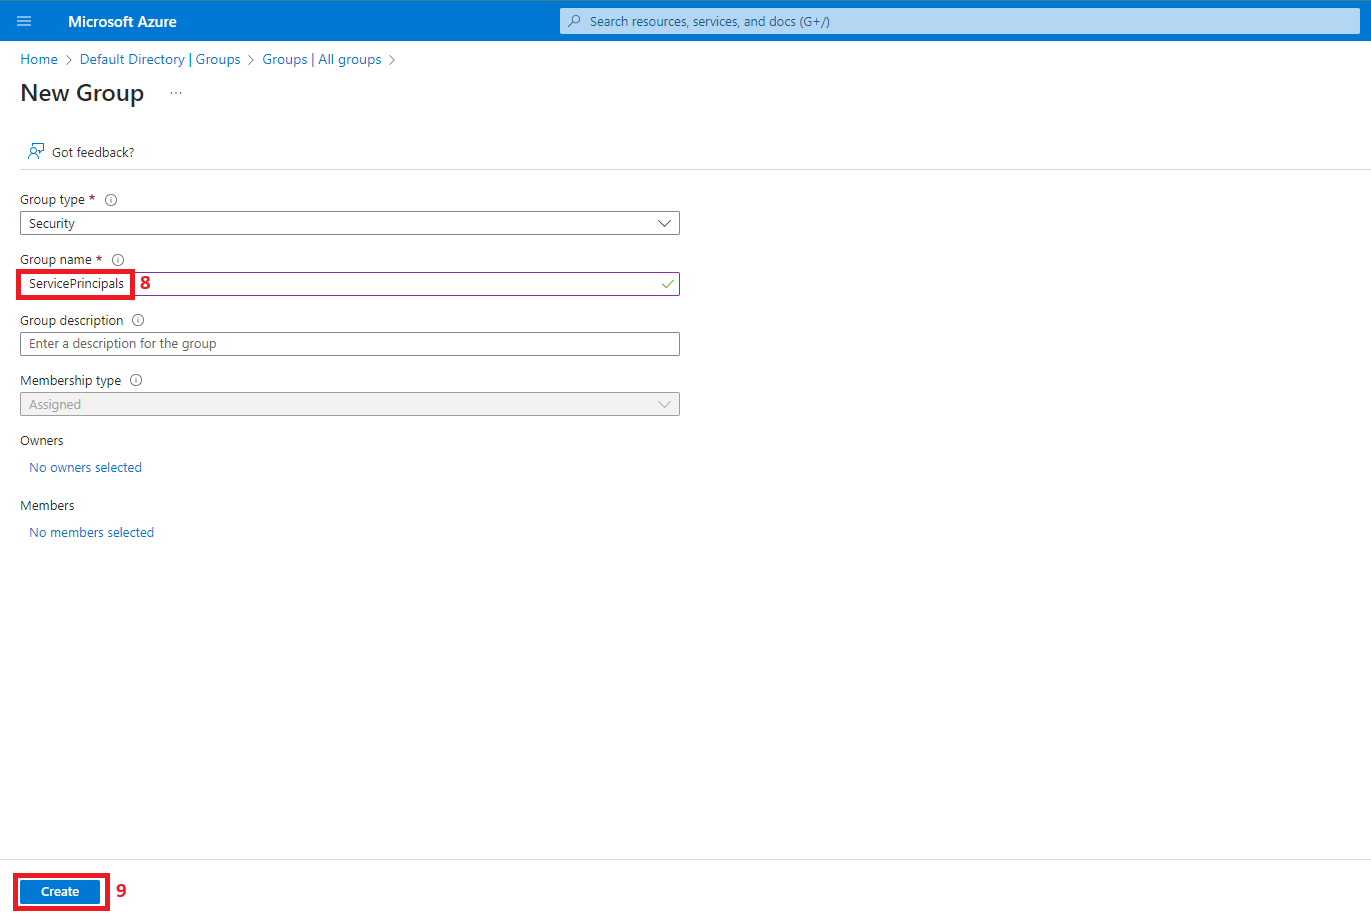Go to Home breadcrumb

pos(39,60)
